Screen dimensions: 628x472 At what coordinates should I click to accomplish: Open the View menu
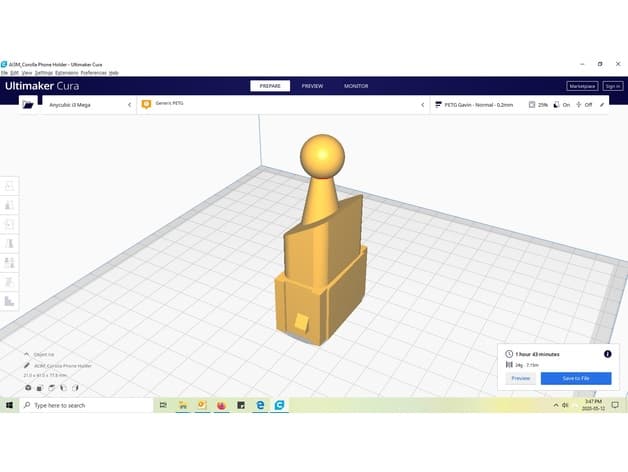[27, 73]
